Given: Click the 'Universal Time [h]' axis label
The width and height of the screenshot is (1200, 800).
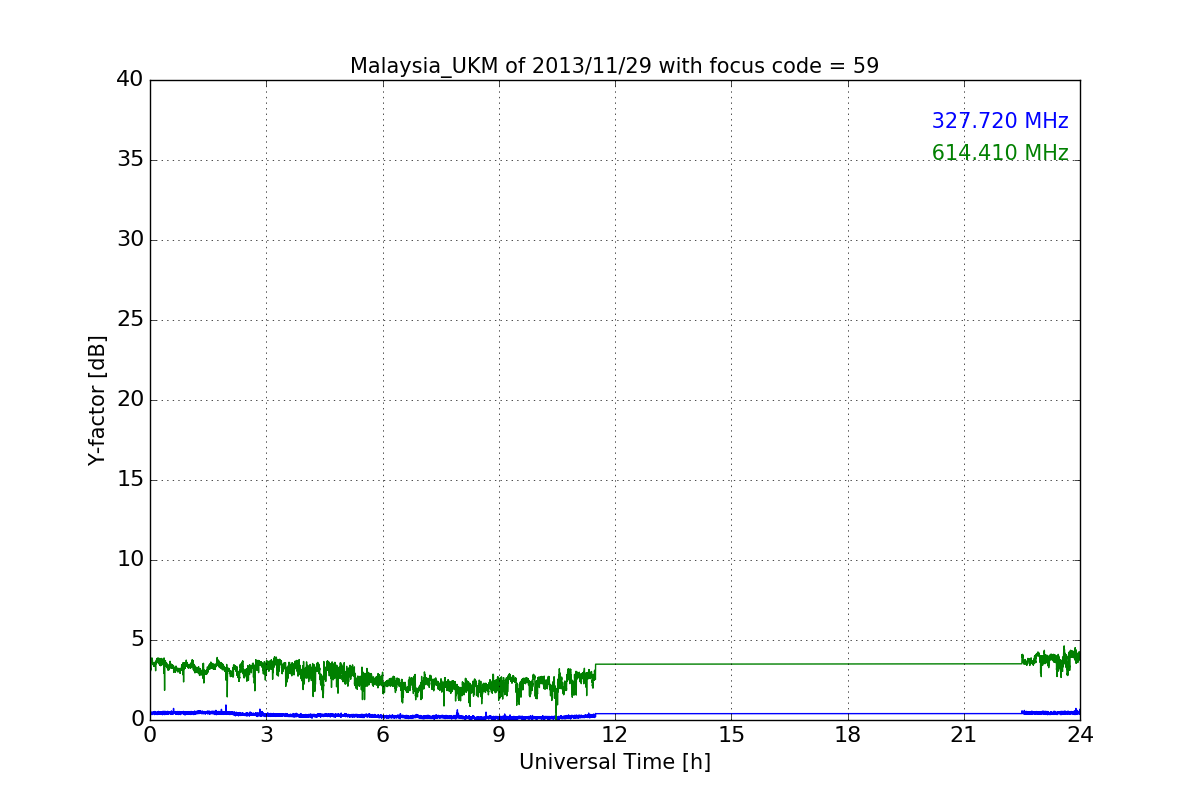Looking at the screenshot, I should pyautogui.click(x=615, y=762).
